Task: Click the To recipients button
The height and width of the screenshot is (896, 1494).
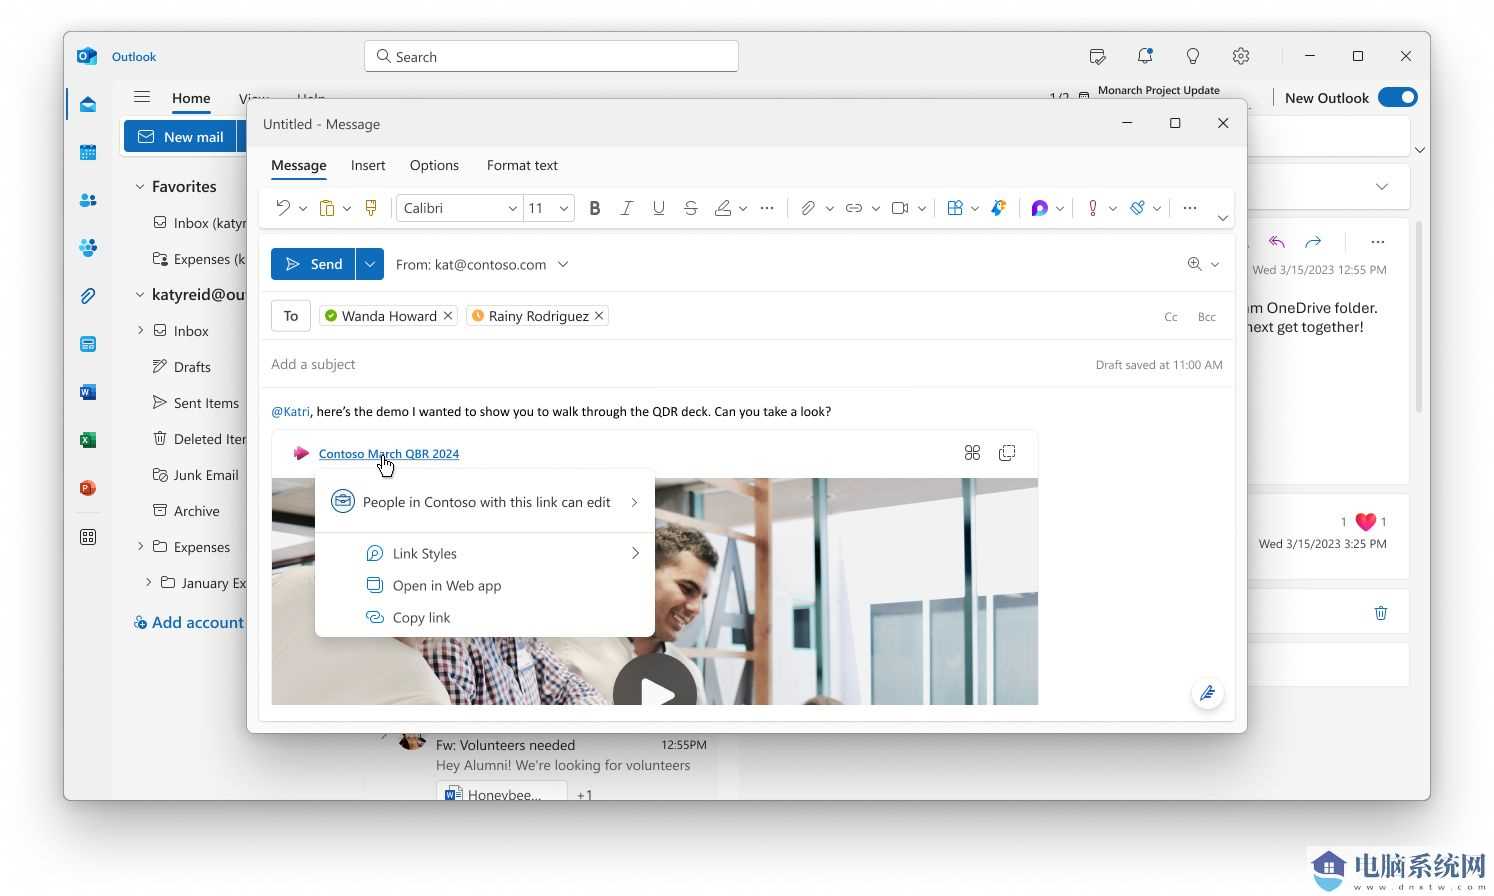Action: click(291, 316)
